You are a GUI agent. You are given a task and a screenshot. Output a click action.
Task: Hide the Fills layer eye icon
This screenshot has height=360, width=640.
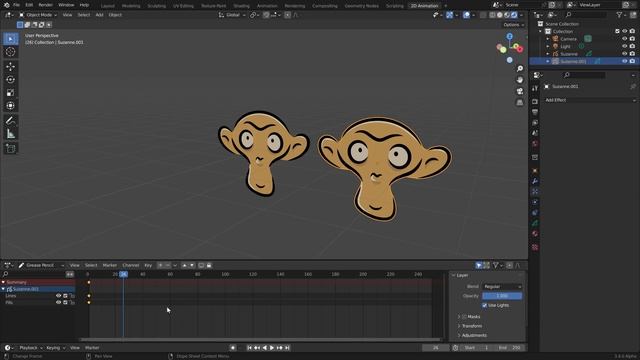(x=58, y=302)
